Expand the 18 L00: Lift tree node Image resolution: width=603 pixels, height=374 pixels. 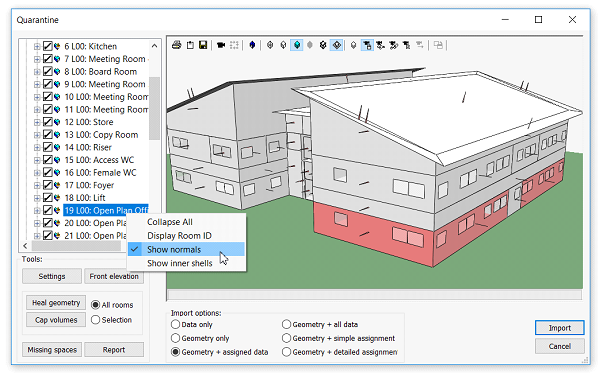pos(37,198)
